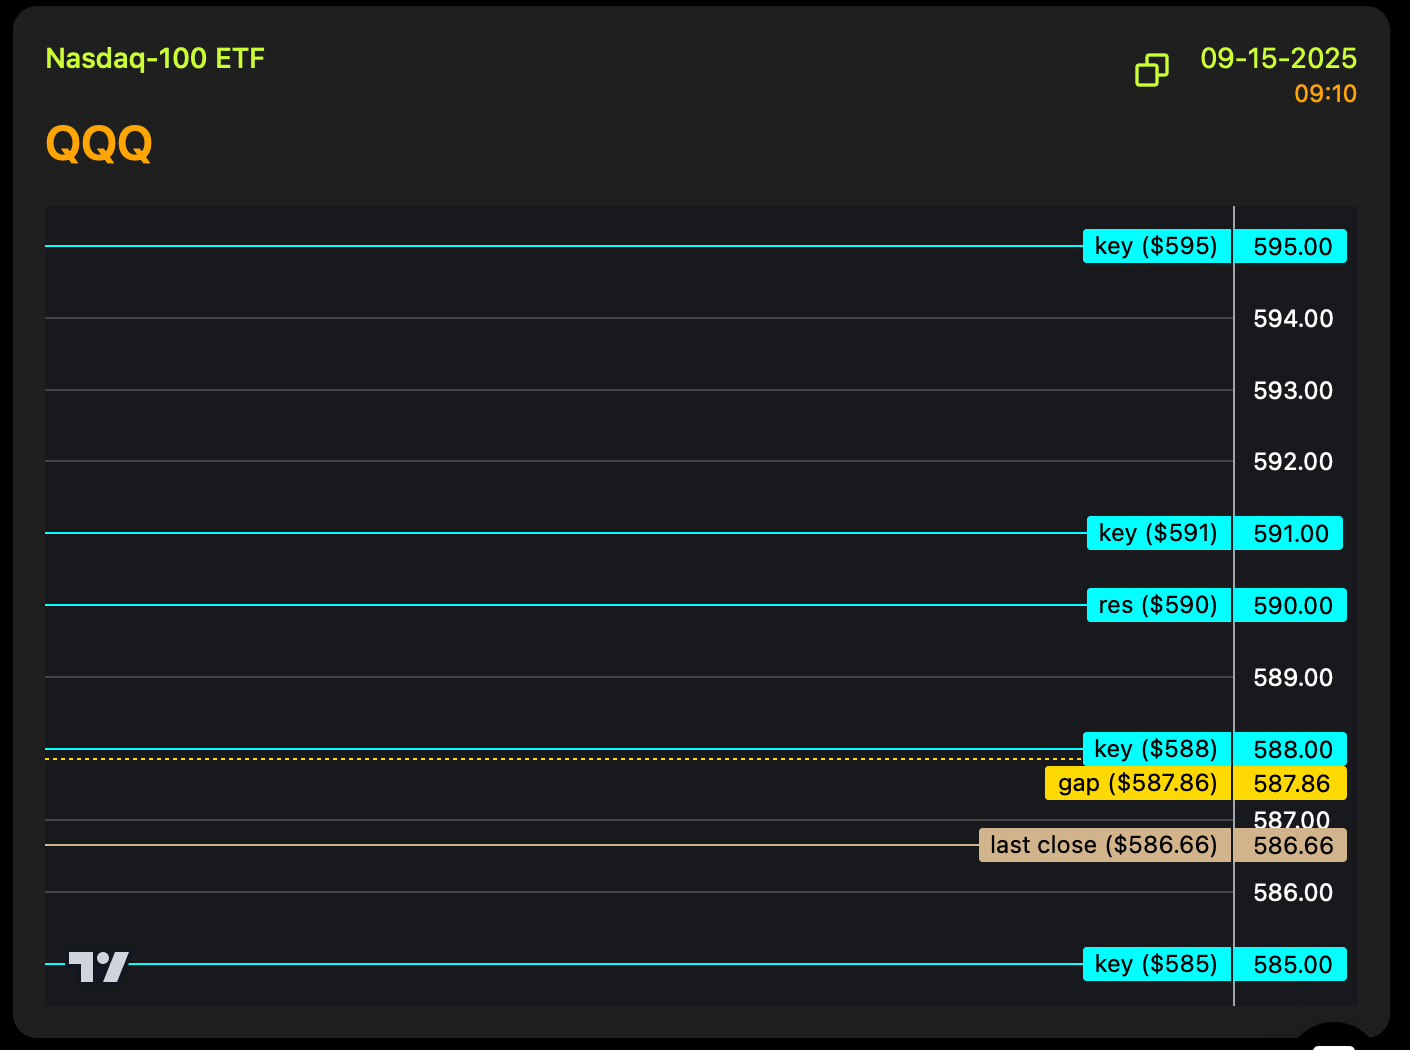
Task: Click the tan 586.66 price tag
Action: (x=1291, y=845)
